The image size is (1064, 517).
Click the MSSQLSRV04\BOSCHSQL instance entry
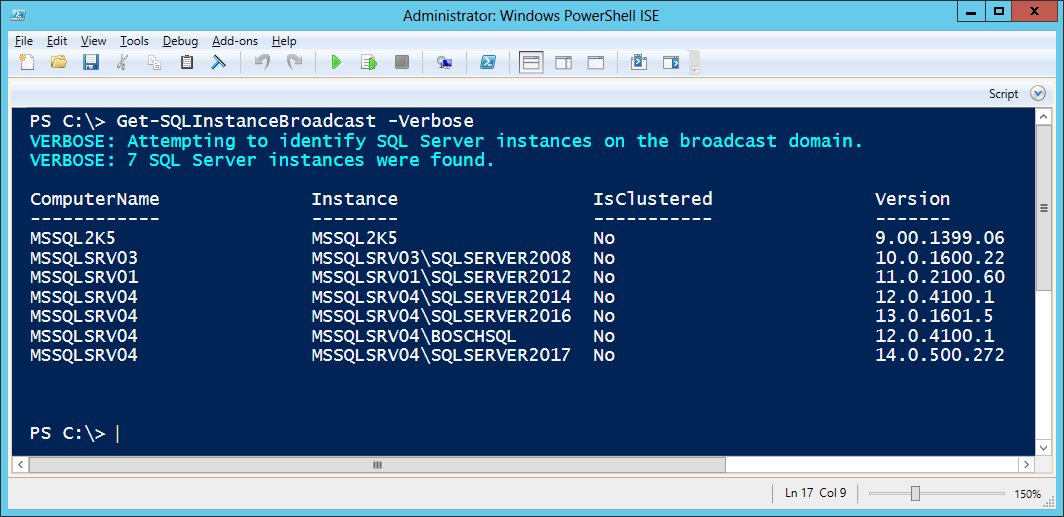coord(414,337)
